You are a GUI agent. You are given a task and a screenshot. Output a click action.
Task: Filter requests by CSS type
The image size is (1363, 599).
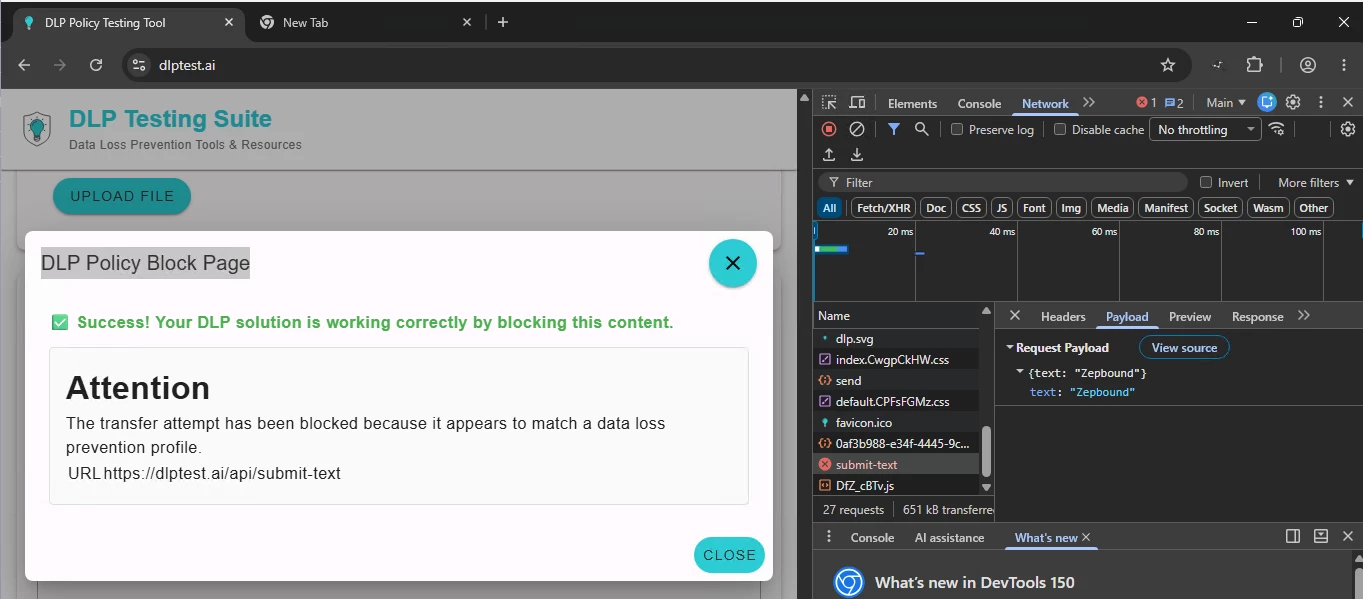[970, 208]
